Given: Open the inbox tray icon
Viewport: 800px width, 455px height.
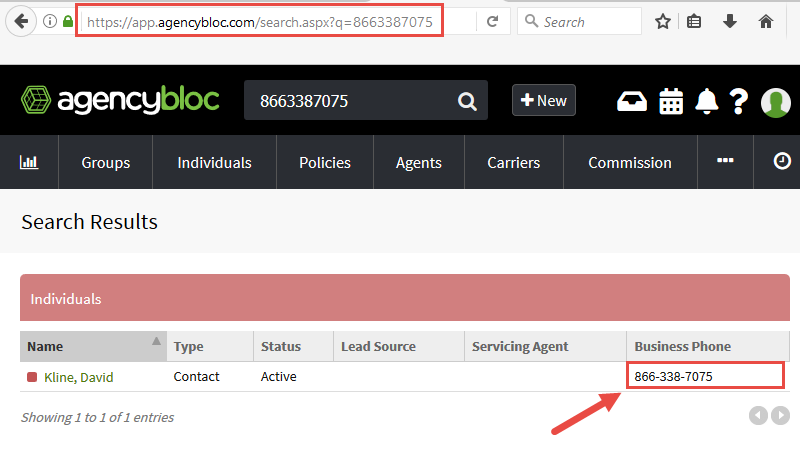Looking at the screenshot, I should point(632,101).
